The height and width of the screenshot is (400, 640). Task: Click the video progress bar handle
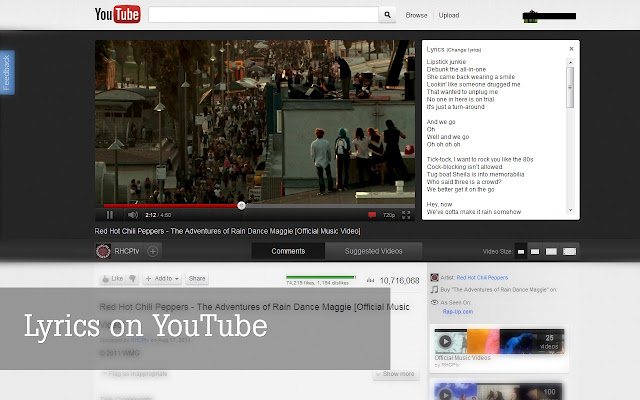pyautogui.click(x=241, y=206)
